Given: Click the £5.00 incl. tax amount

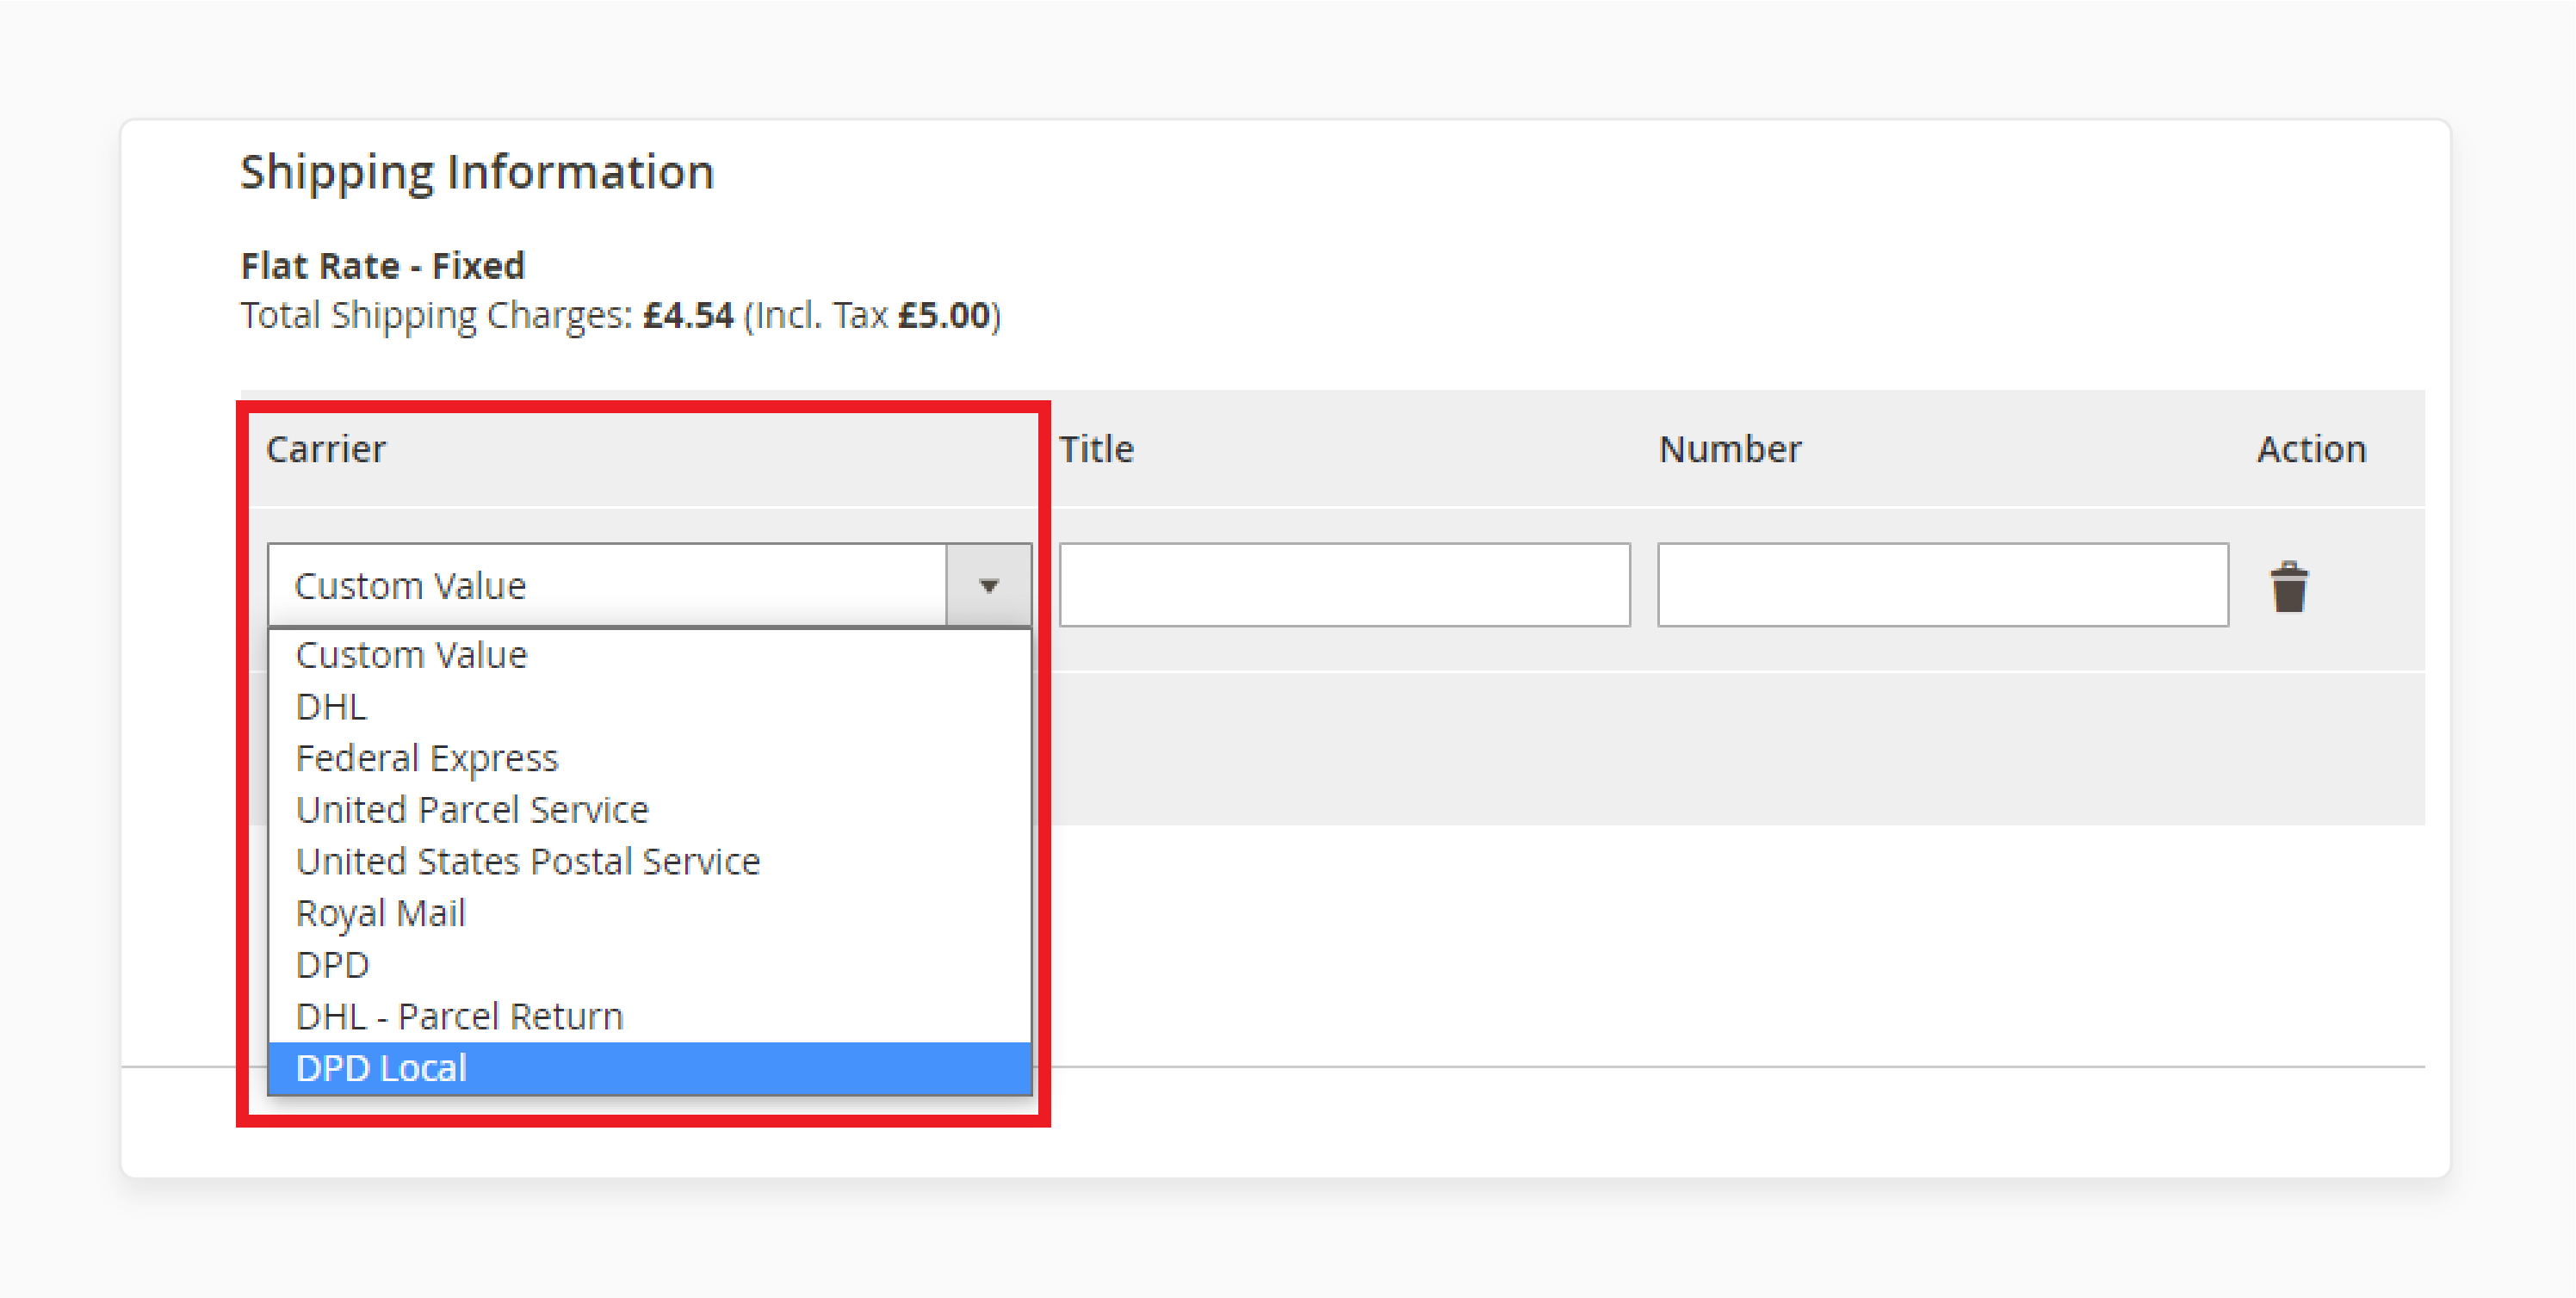Looking at the screenshot, I should [944, 315].
